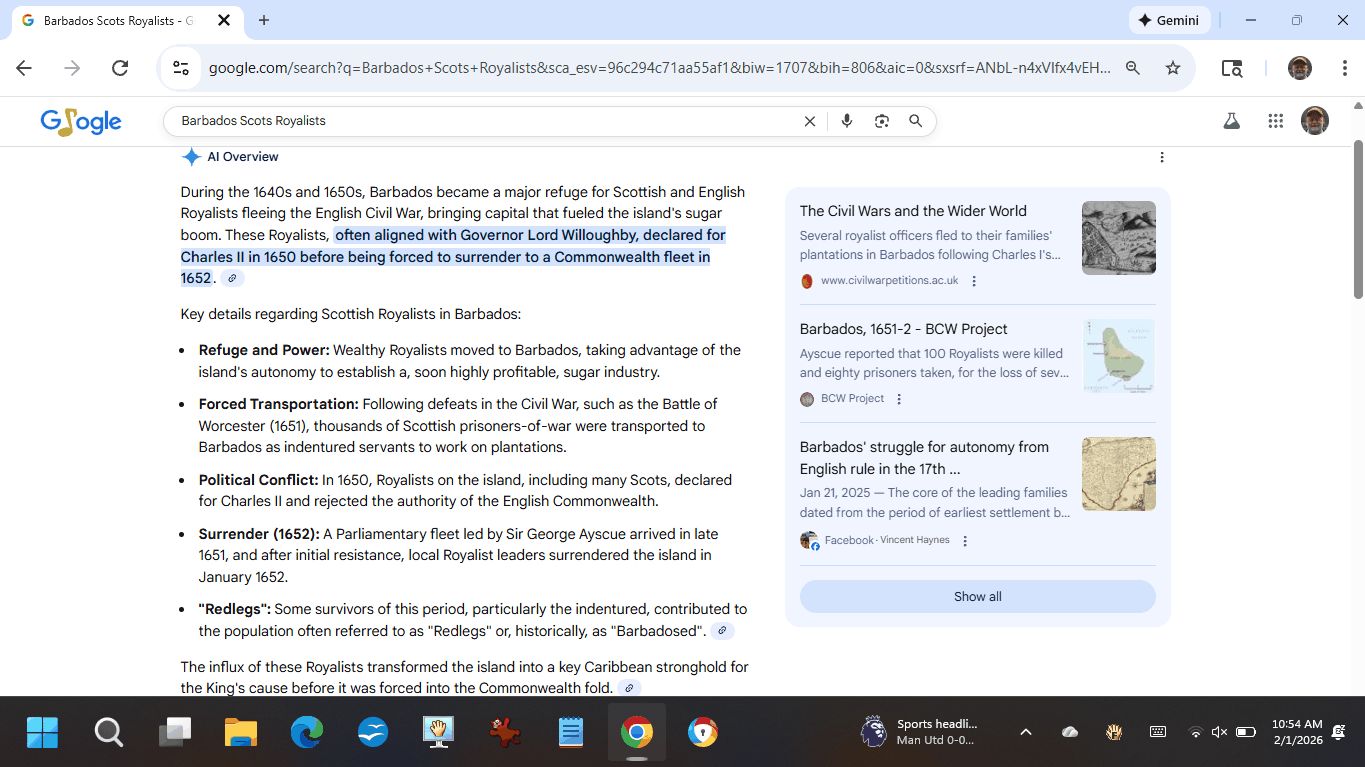Screen dimensions: 1365x767
Task: Click the source link chip after Barbadosed
Action: 722,631
